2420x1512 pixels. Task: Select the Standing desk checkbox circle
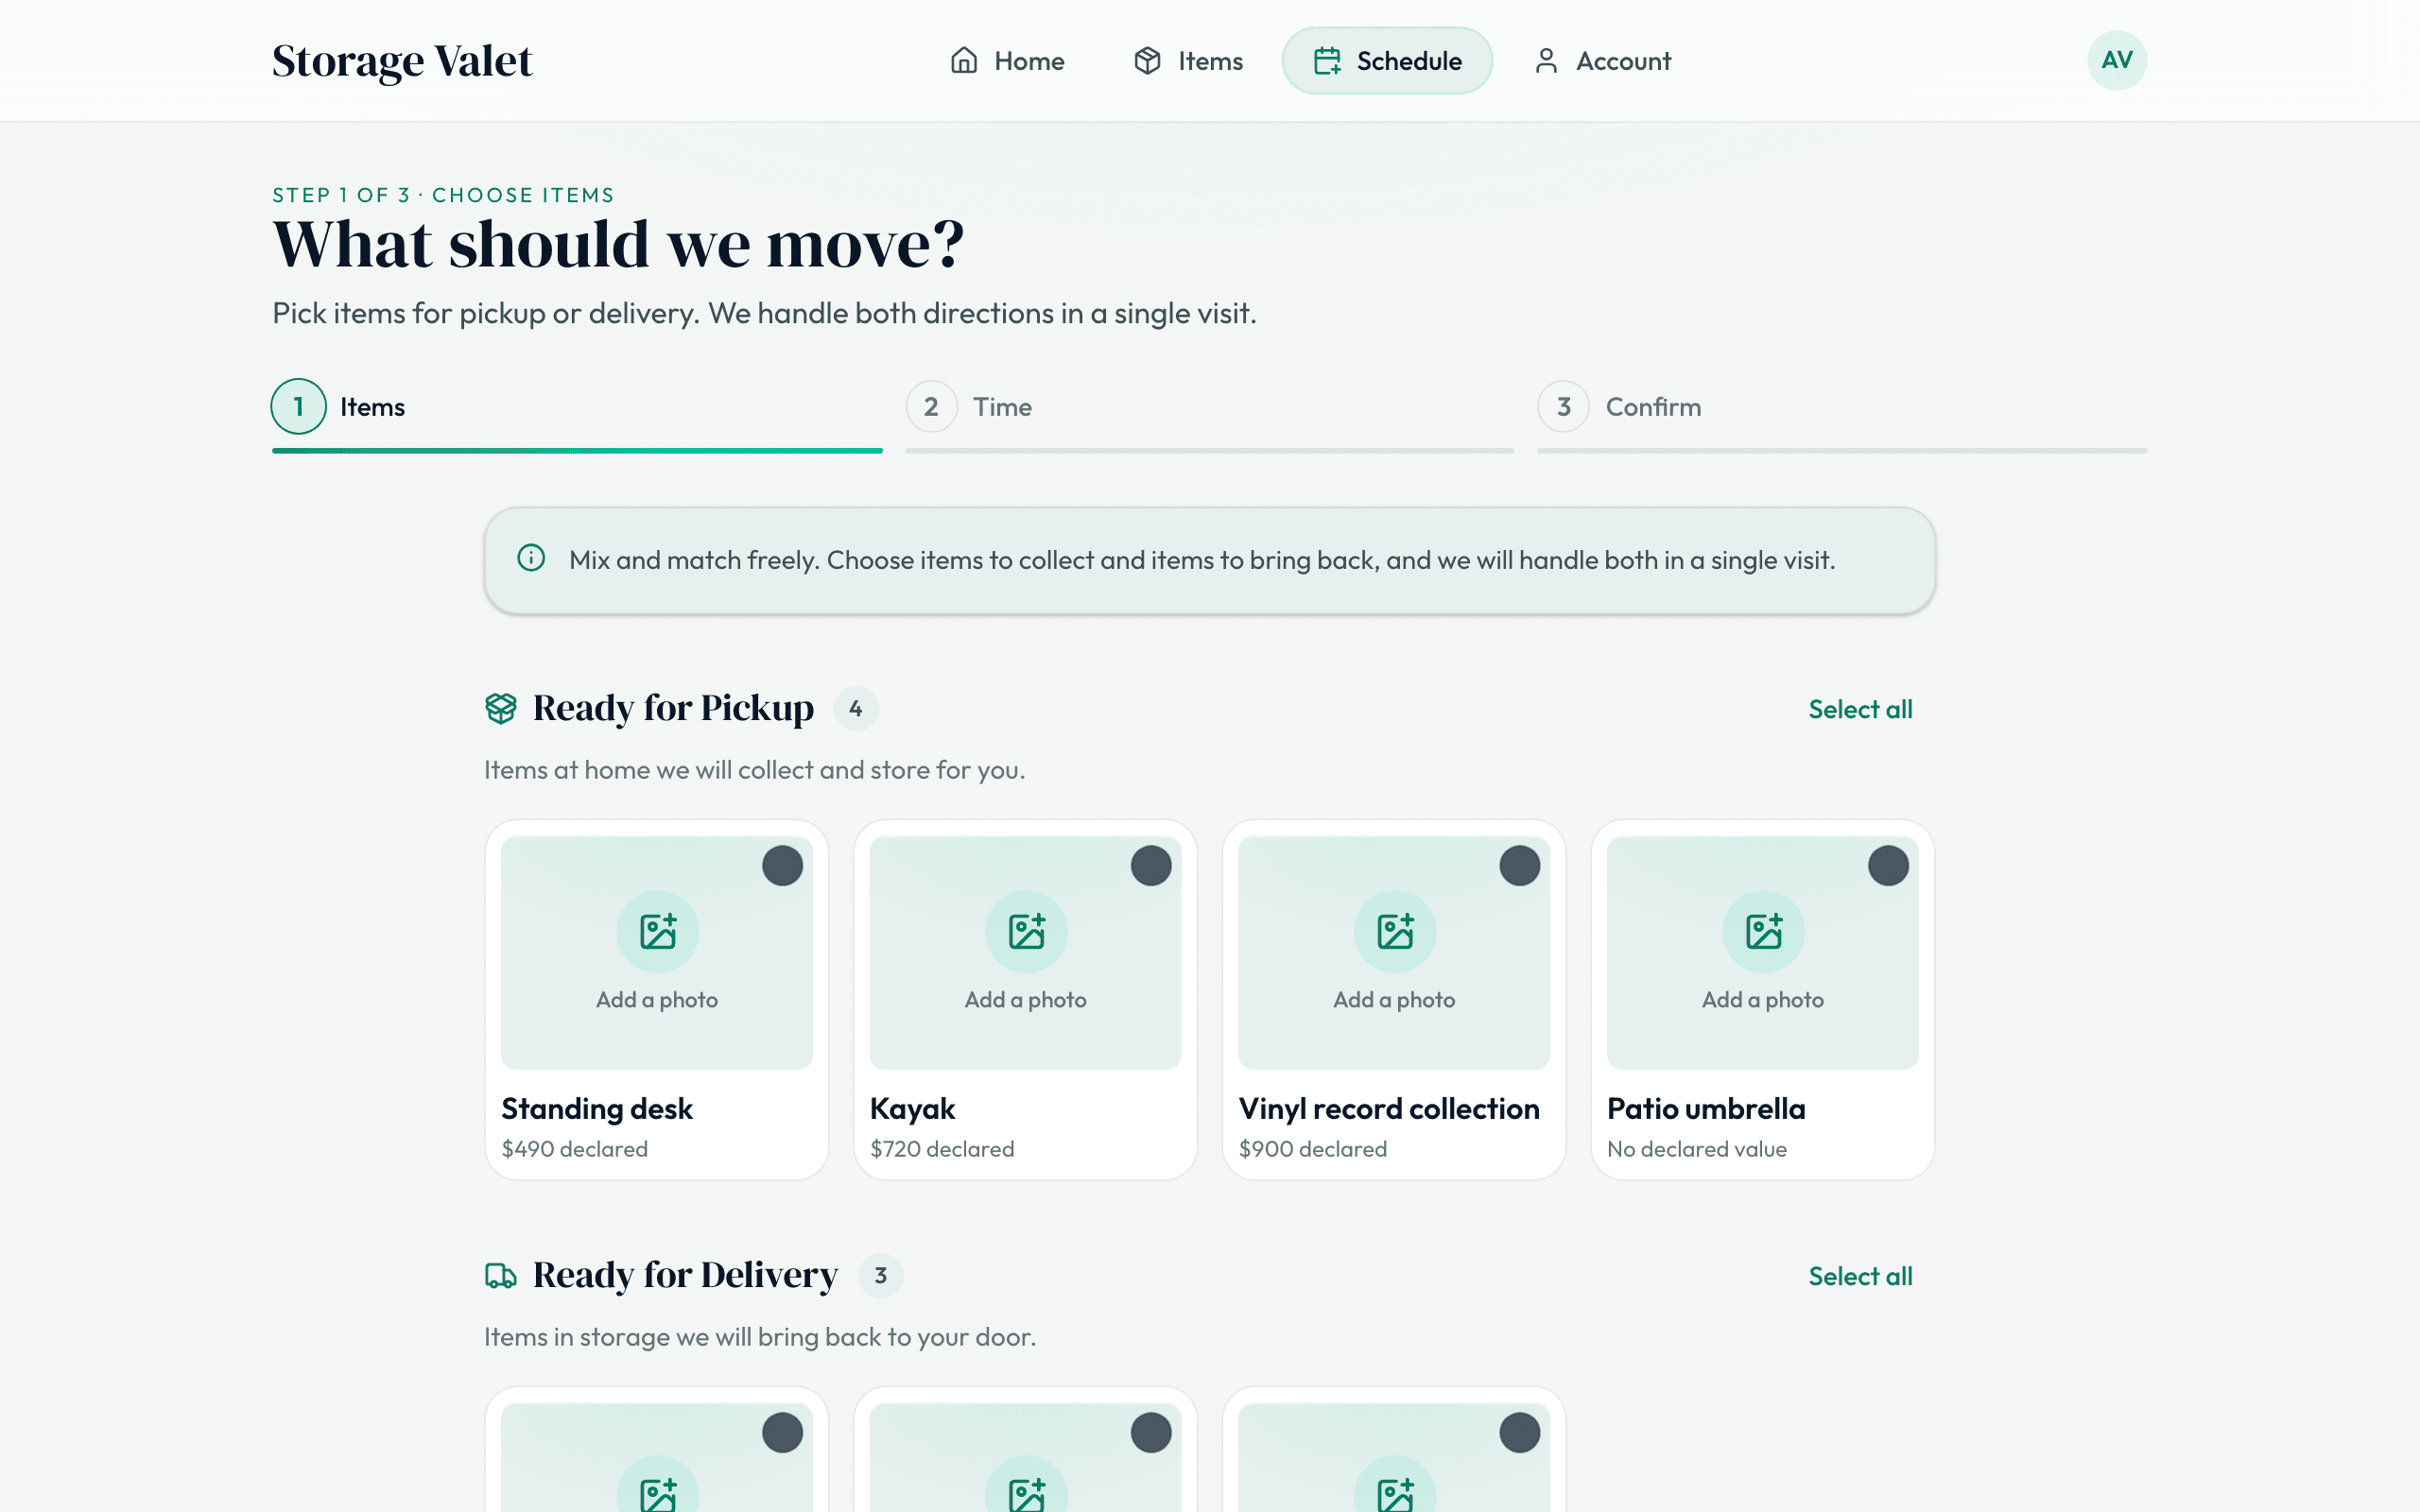pyautogui.click(x=782, y=866)
